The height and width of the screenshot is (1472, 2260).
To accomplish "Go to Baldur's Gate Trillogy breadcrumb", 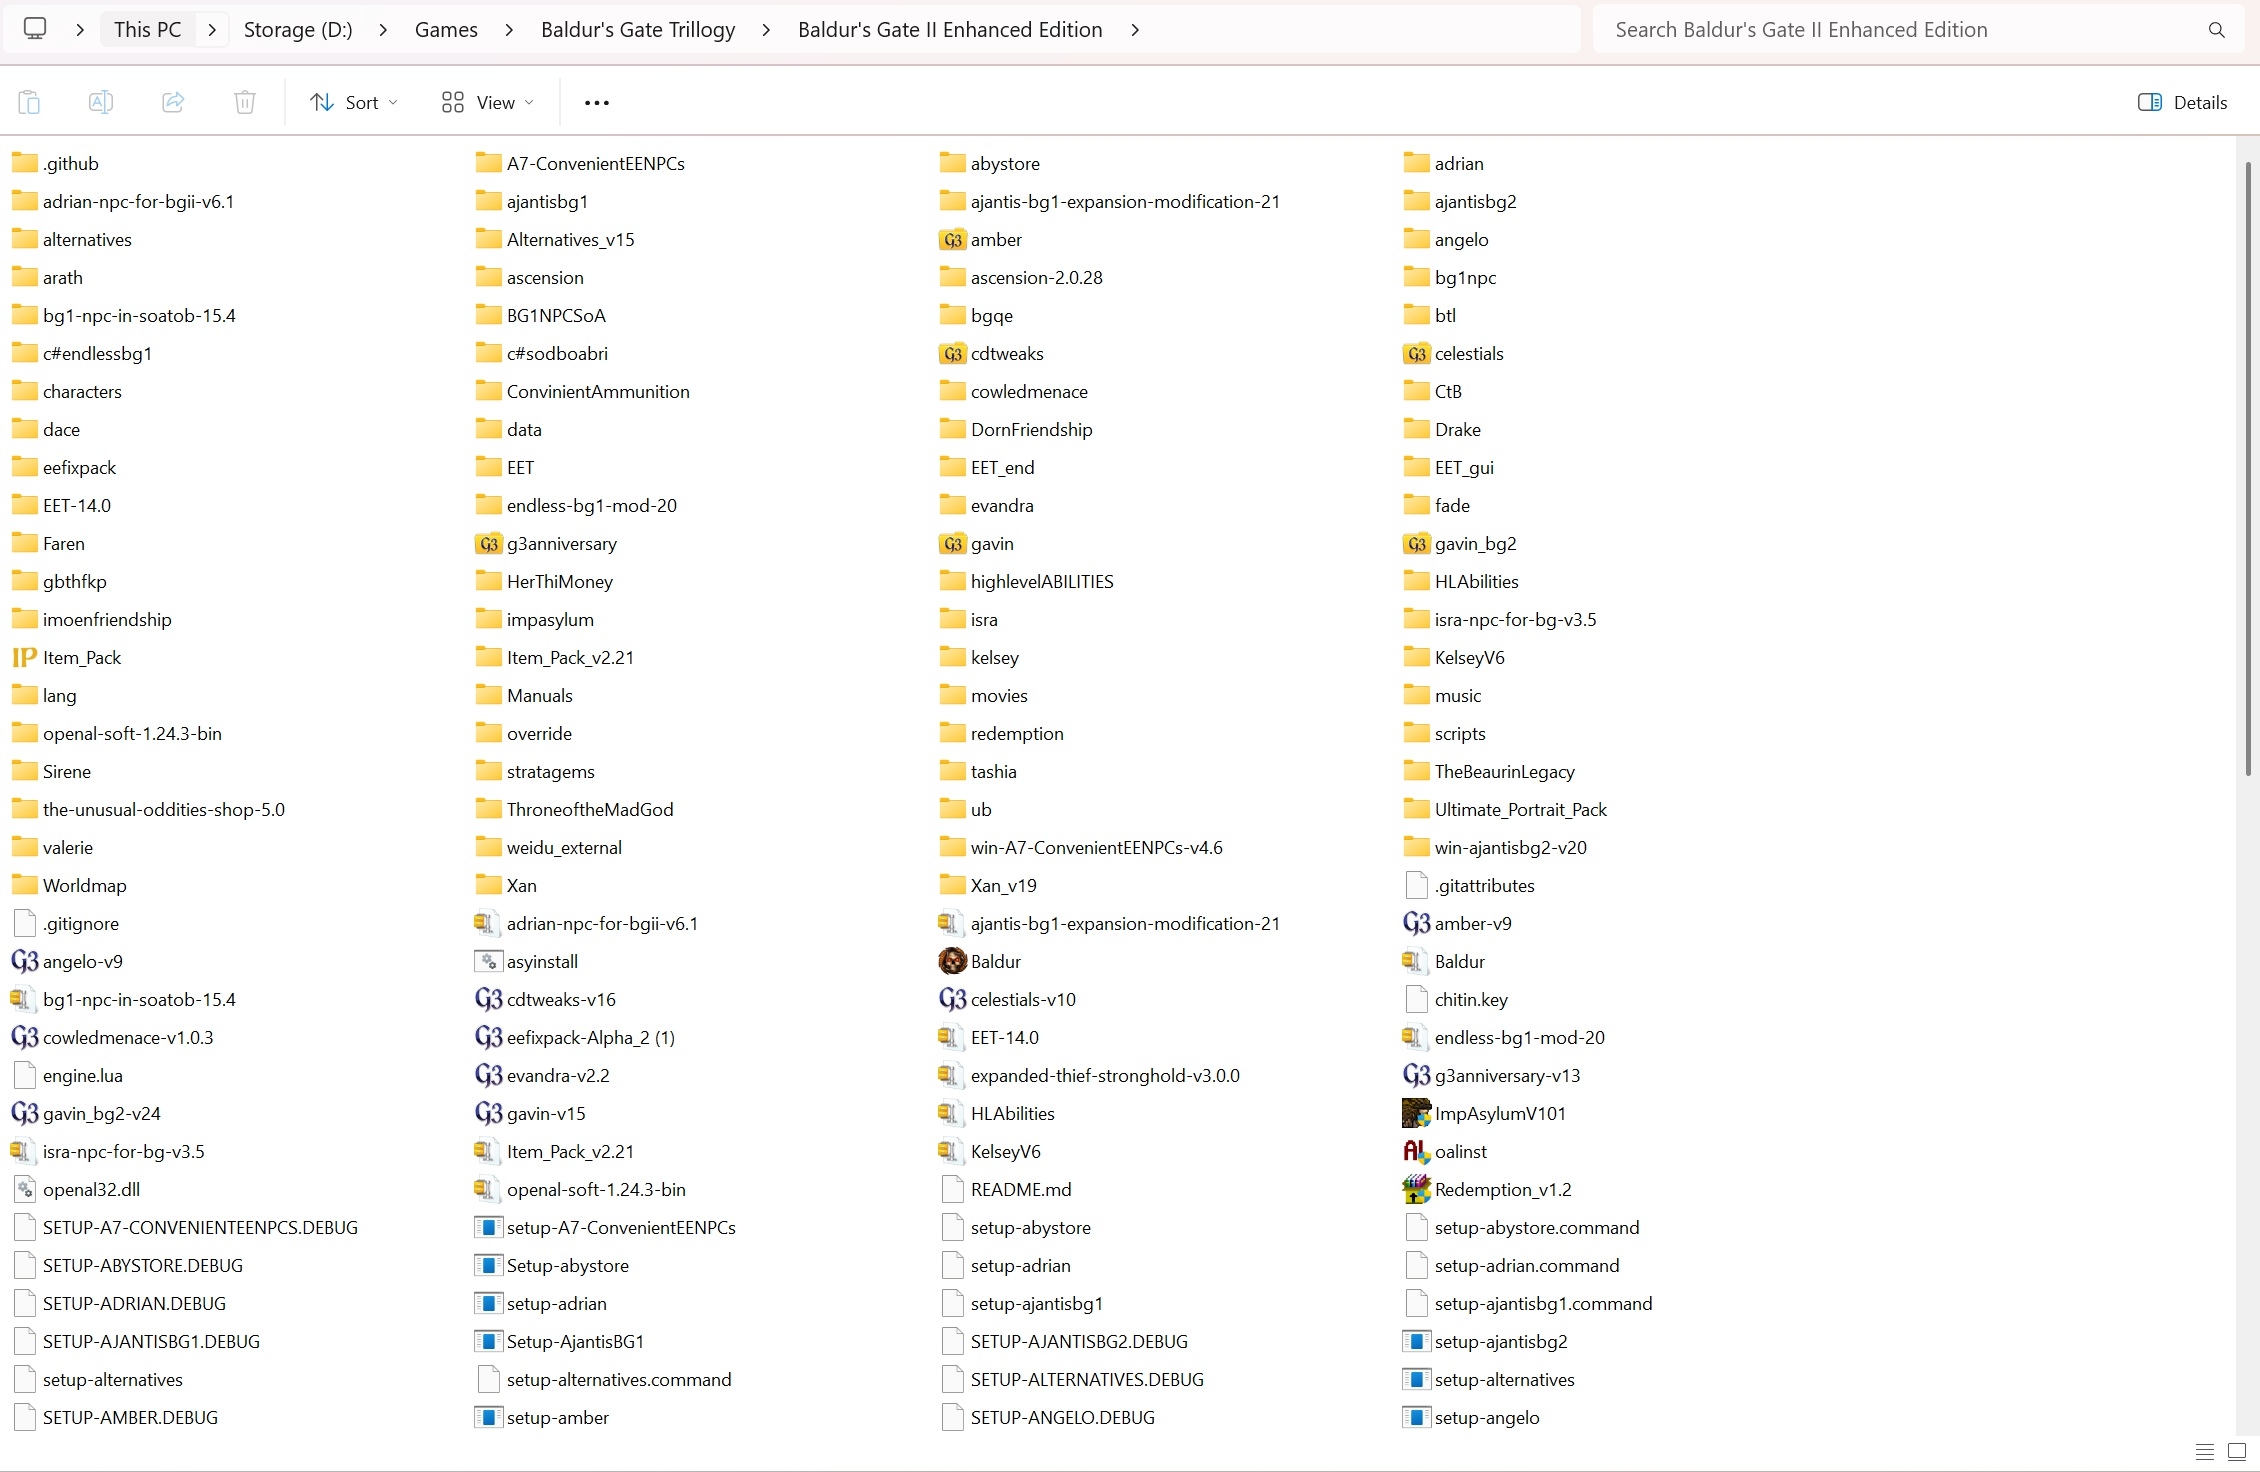I will coord(638,30).
